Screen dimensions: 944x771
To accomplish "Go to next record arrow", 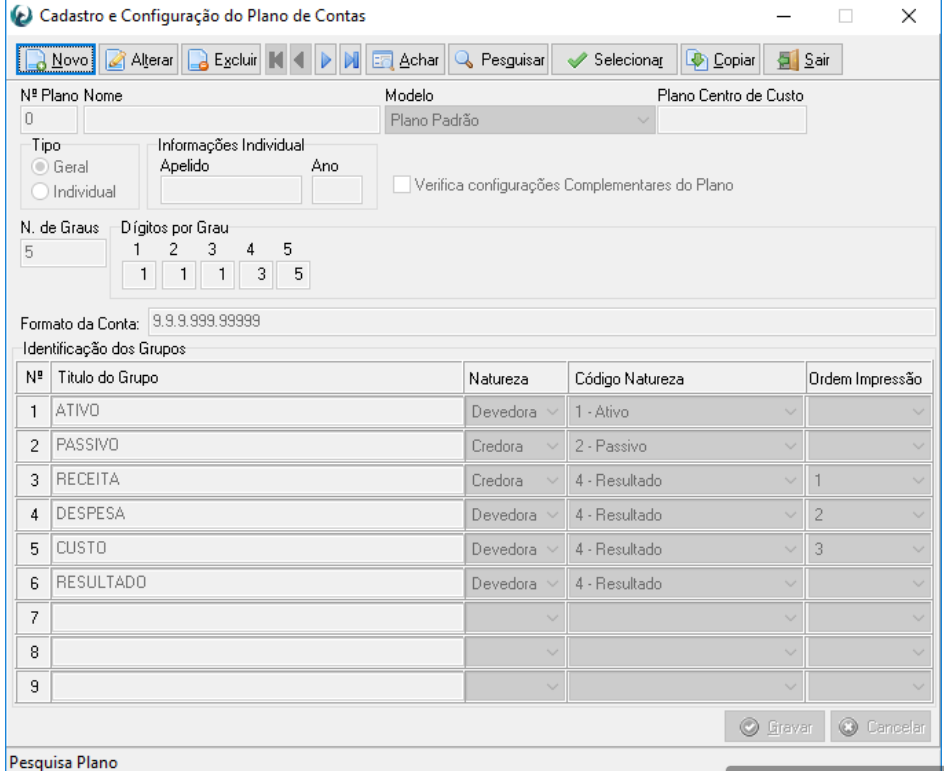I will pyautogui.click(x=326, y=60).
